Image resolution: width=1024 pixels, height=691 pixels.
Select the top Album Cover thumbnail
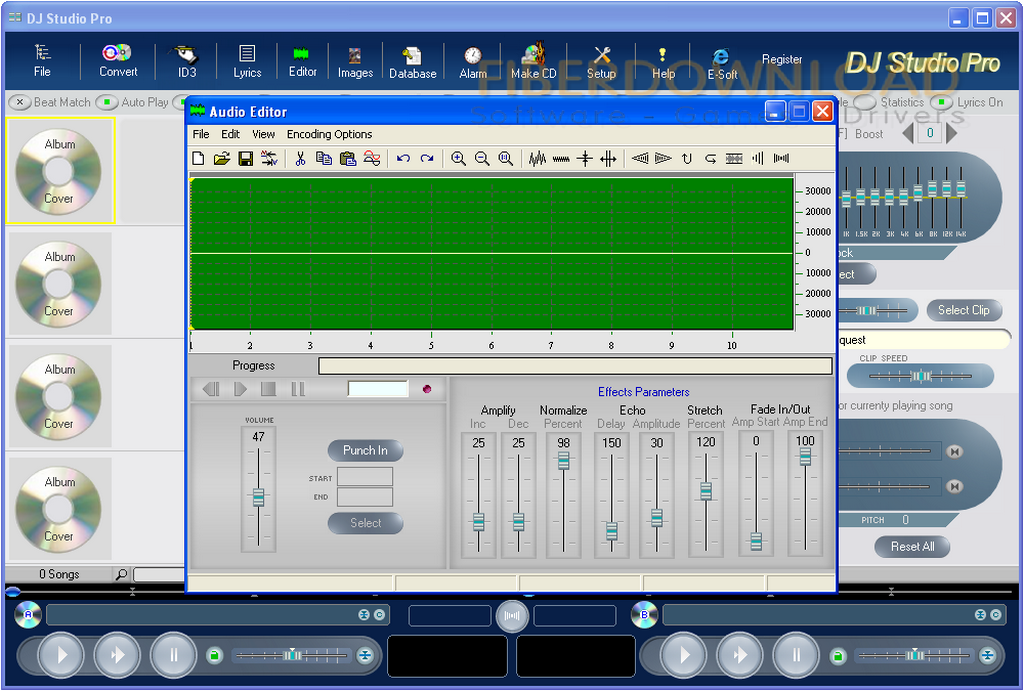click(x=59, y=168)
